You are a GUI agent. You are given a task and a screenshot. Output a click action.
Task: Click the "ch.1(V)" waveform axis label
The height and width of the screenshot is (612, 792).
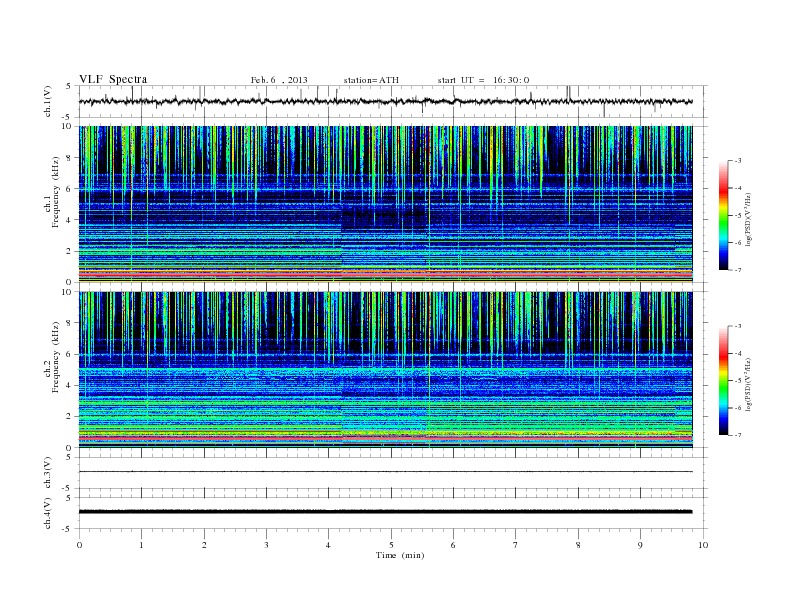coord(48,101)
